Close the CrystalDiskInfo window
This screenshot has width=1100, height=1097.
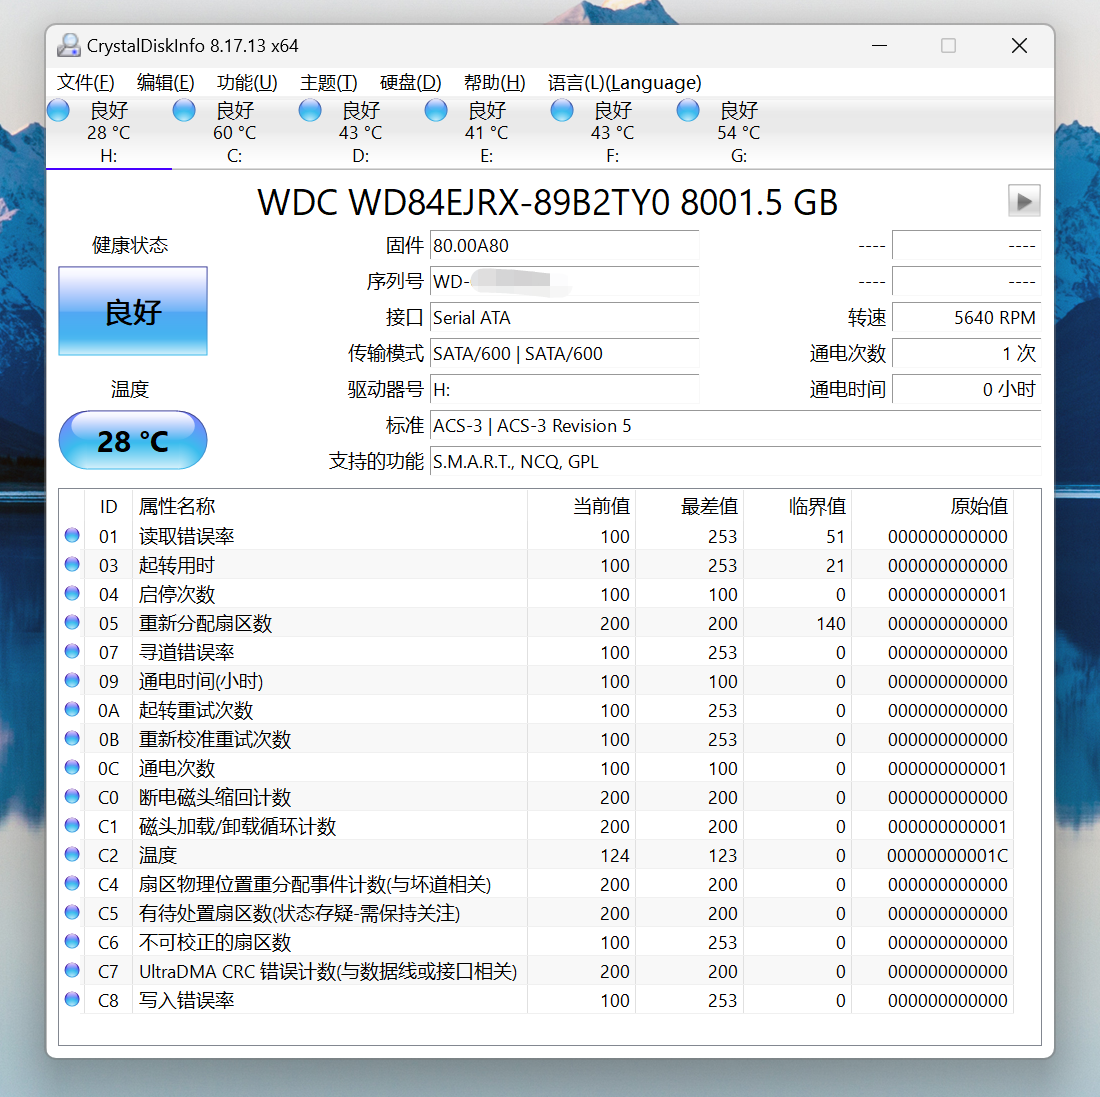point(1019,46)
